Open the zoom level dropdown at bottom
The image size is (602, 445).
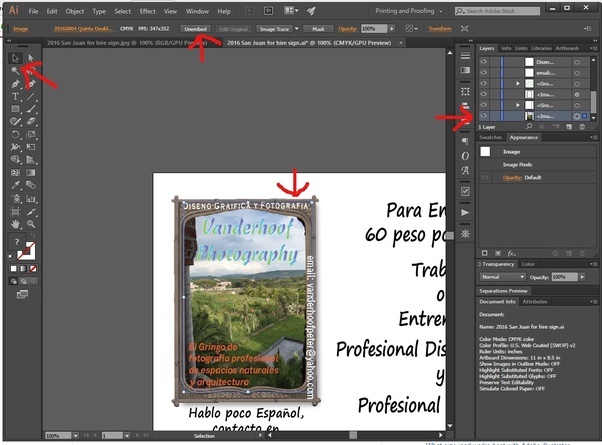(x=76, y=436)
